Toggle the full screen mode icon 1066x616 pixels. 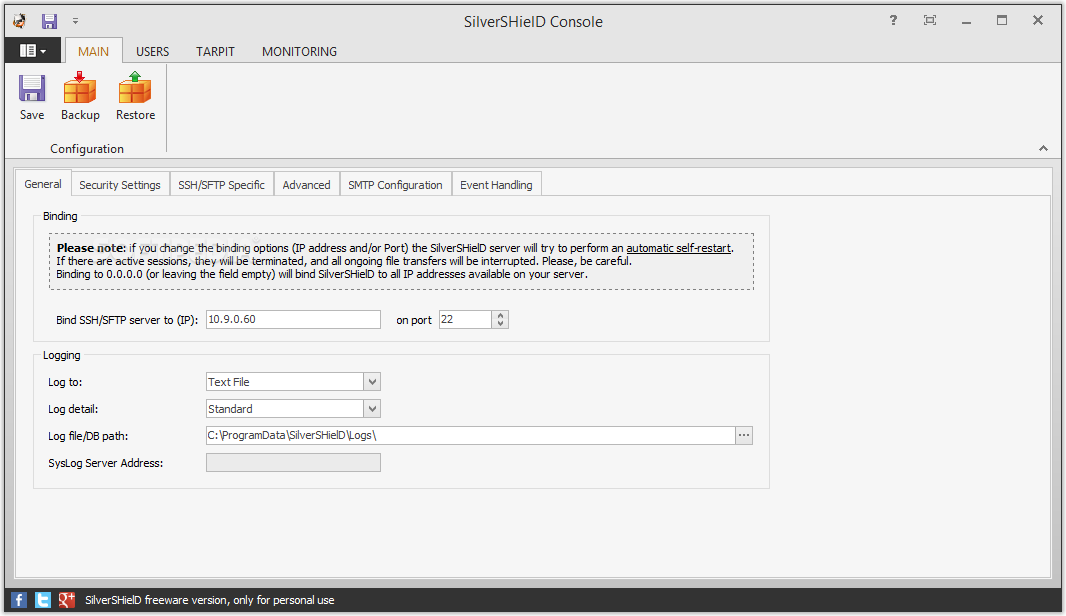pyautogui.click(x=929, y=20)
